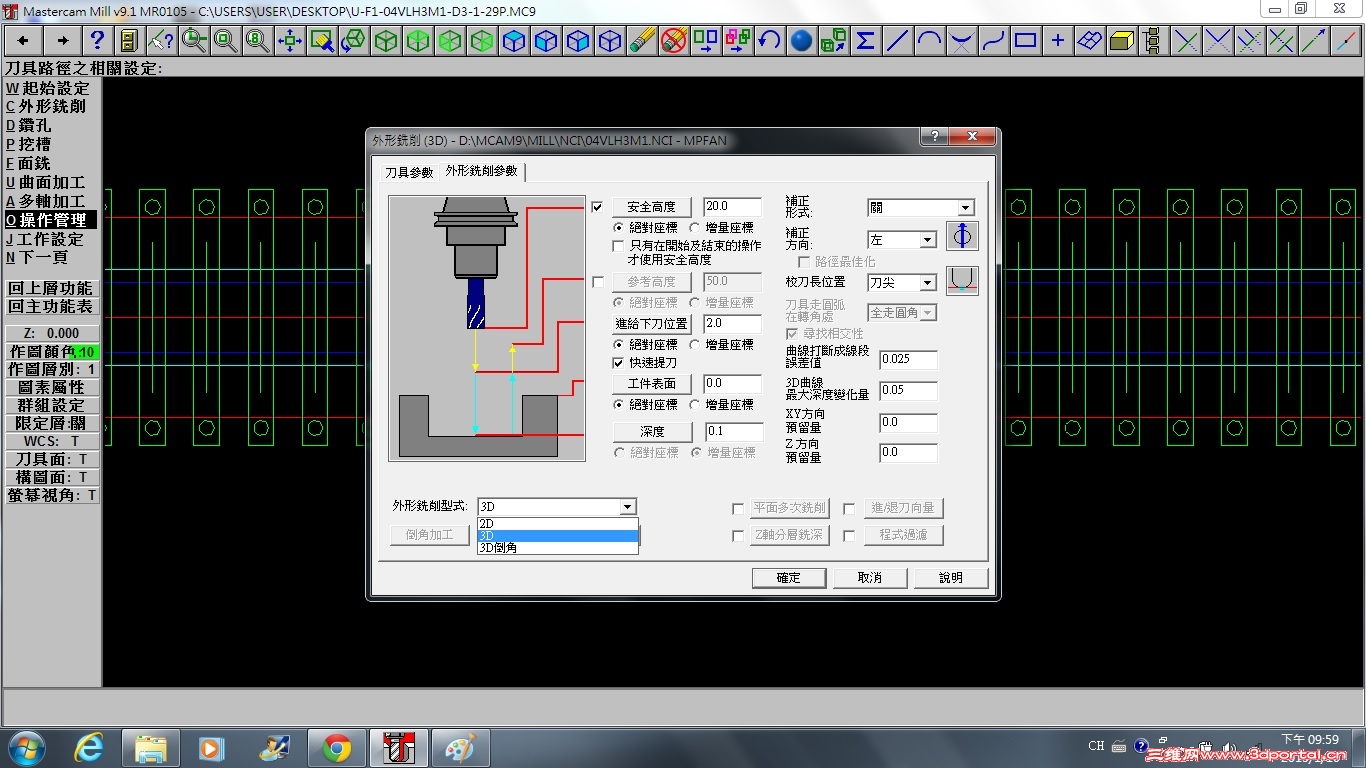Viewport: 1366px width, 768px height.
Task: Open the file cabinet toolbar icon
Action: (128, 41)
